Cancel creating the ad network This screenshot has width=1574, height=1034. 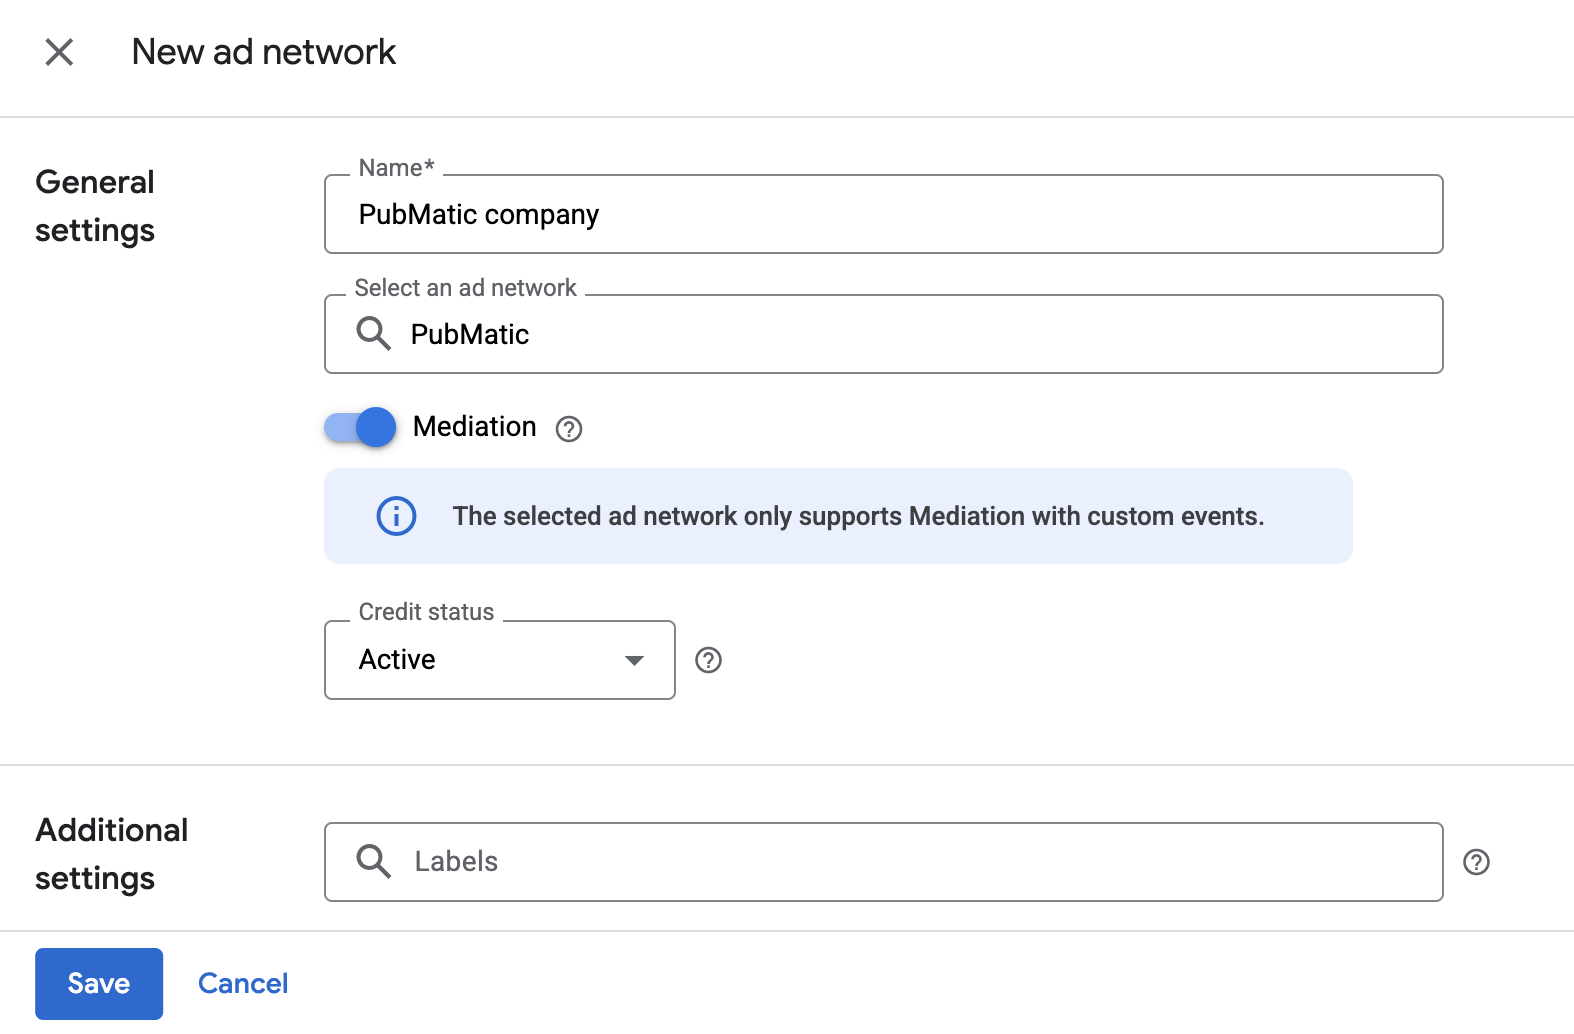pos(243,984)
